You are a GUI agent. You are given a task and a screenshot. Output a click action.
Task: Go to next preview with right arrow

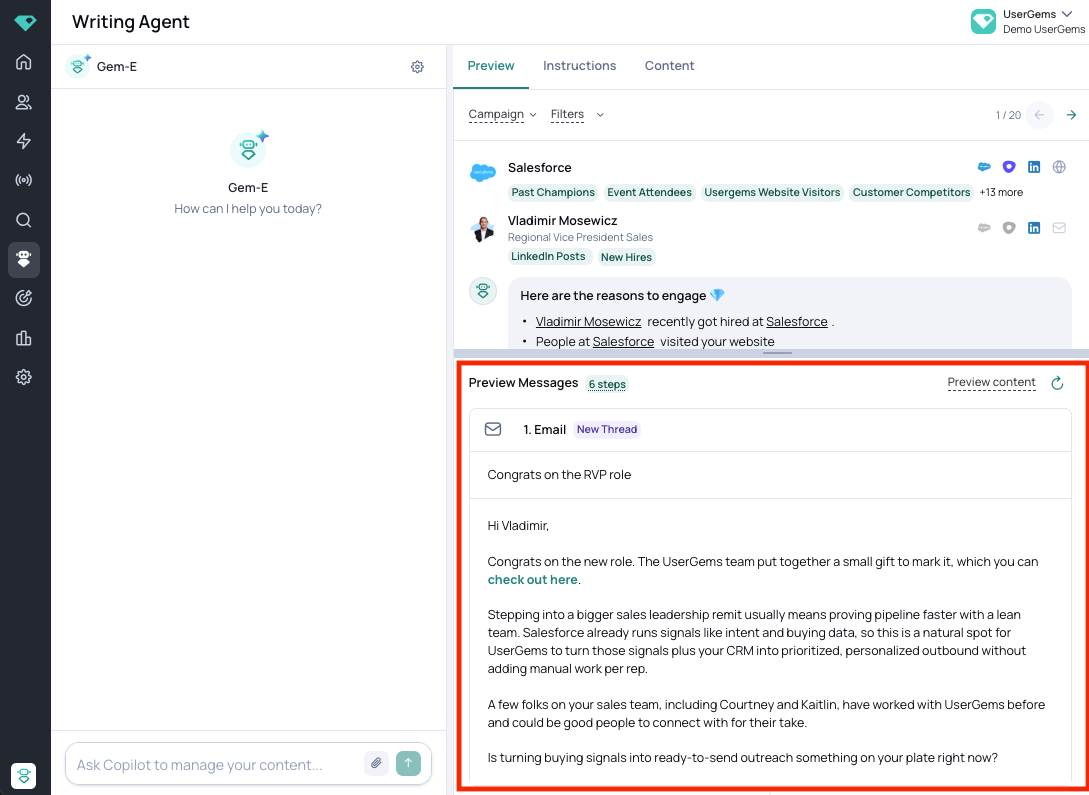pyautogui.click(x=1072, y=115)
